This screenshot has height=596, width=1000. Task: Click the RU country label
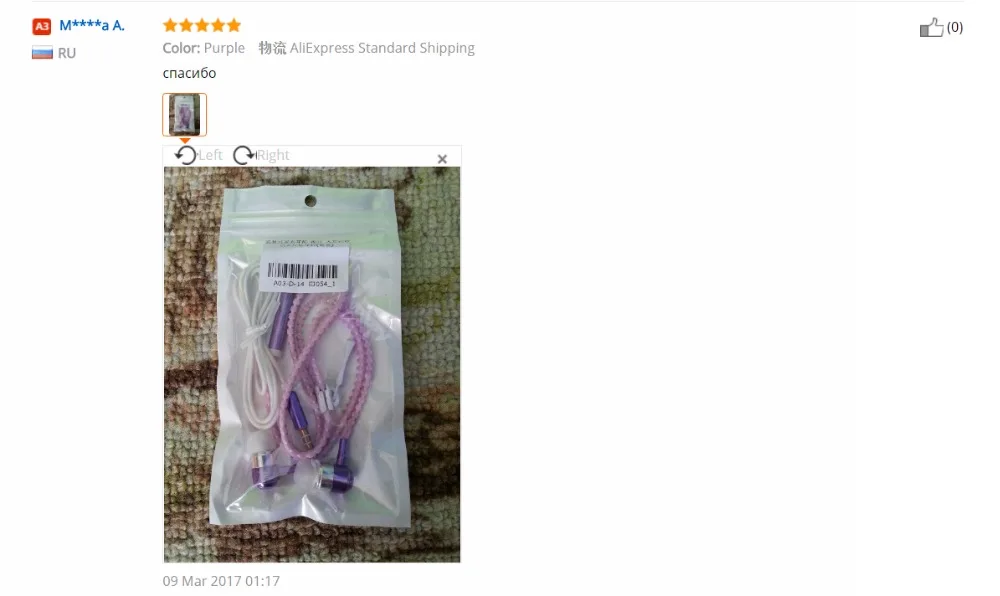[x=67, y=54]
